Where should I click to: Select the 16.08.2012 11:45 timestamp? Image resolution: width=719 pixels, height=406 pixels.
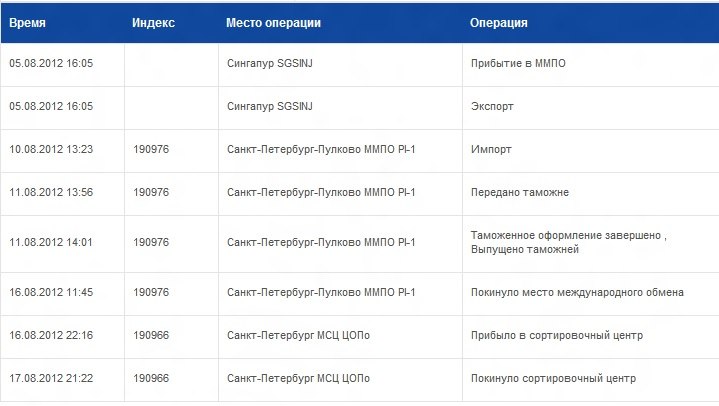(51, 292)
